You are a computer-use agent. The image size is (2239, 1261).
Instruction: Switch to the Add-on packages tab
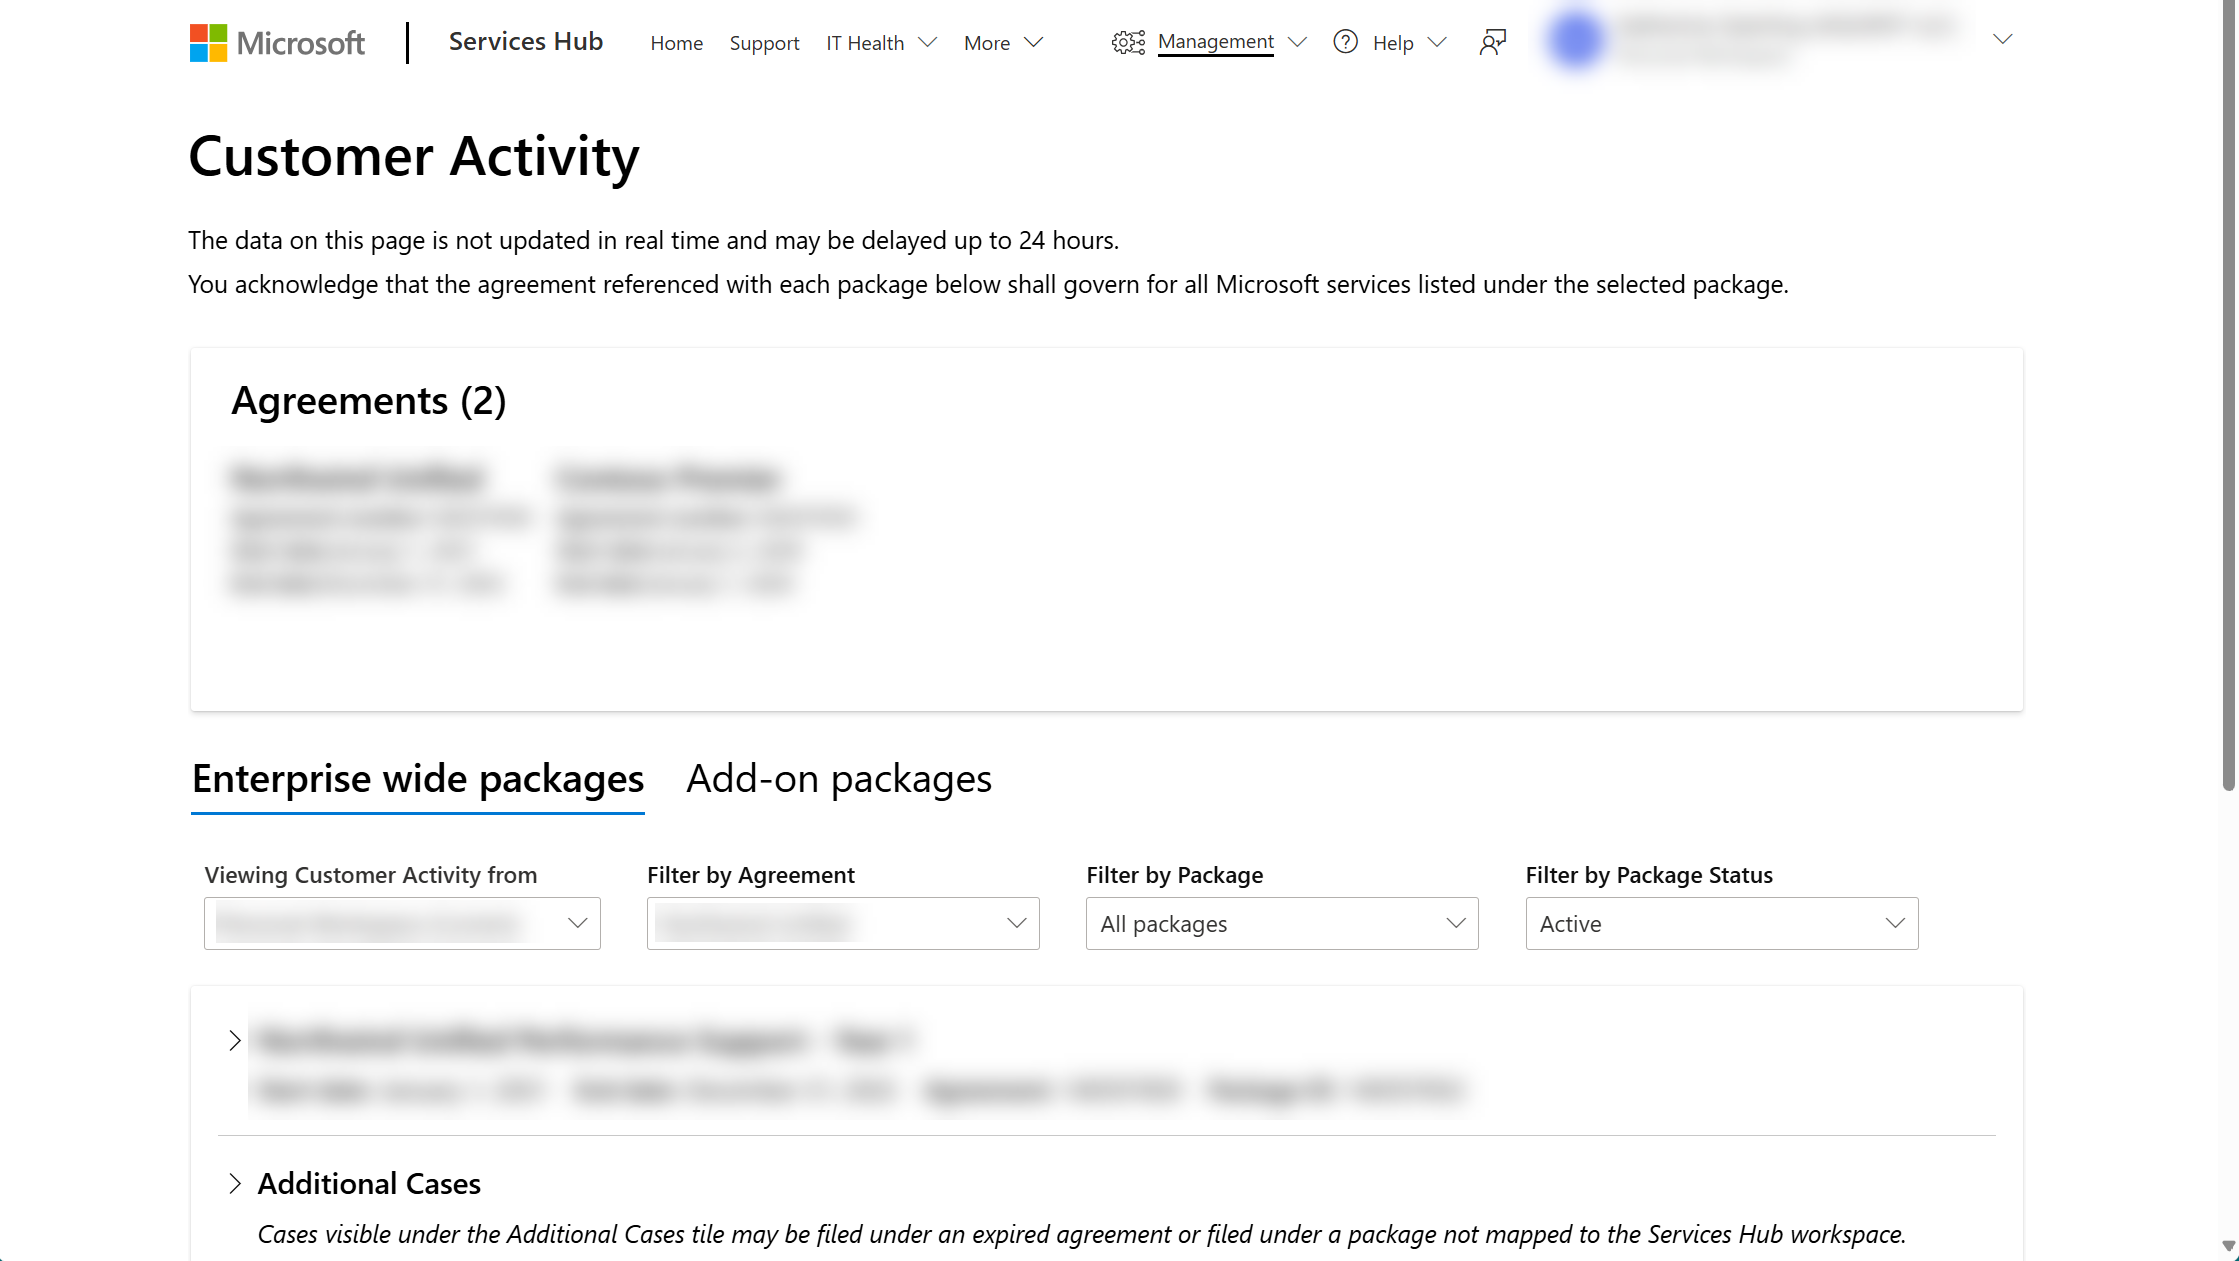838,777
